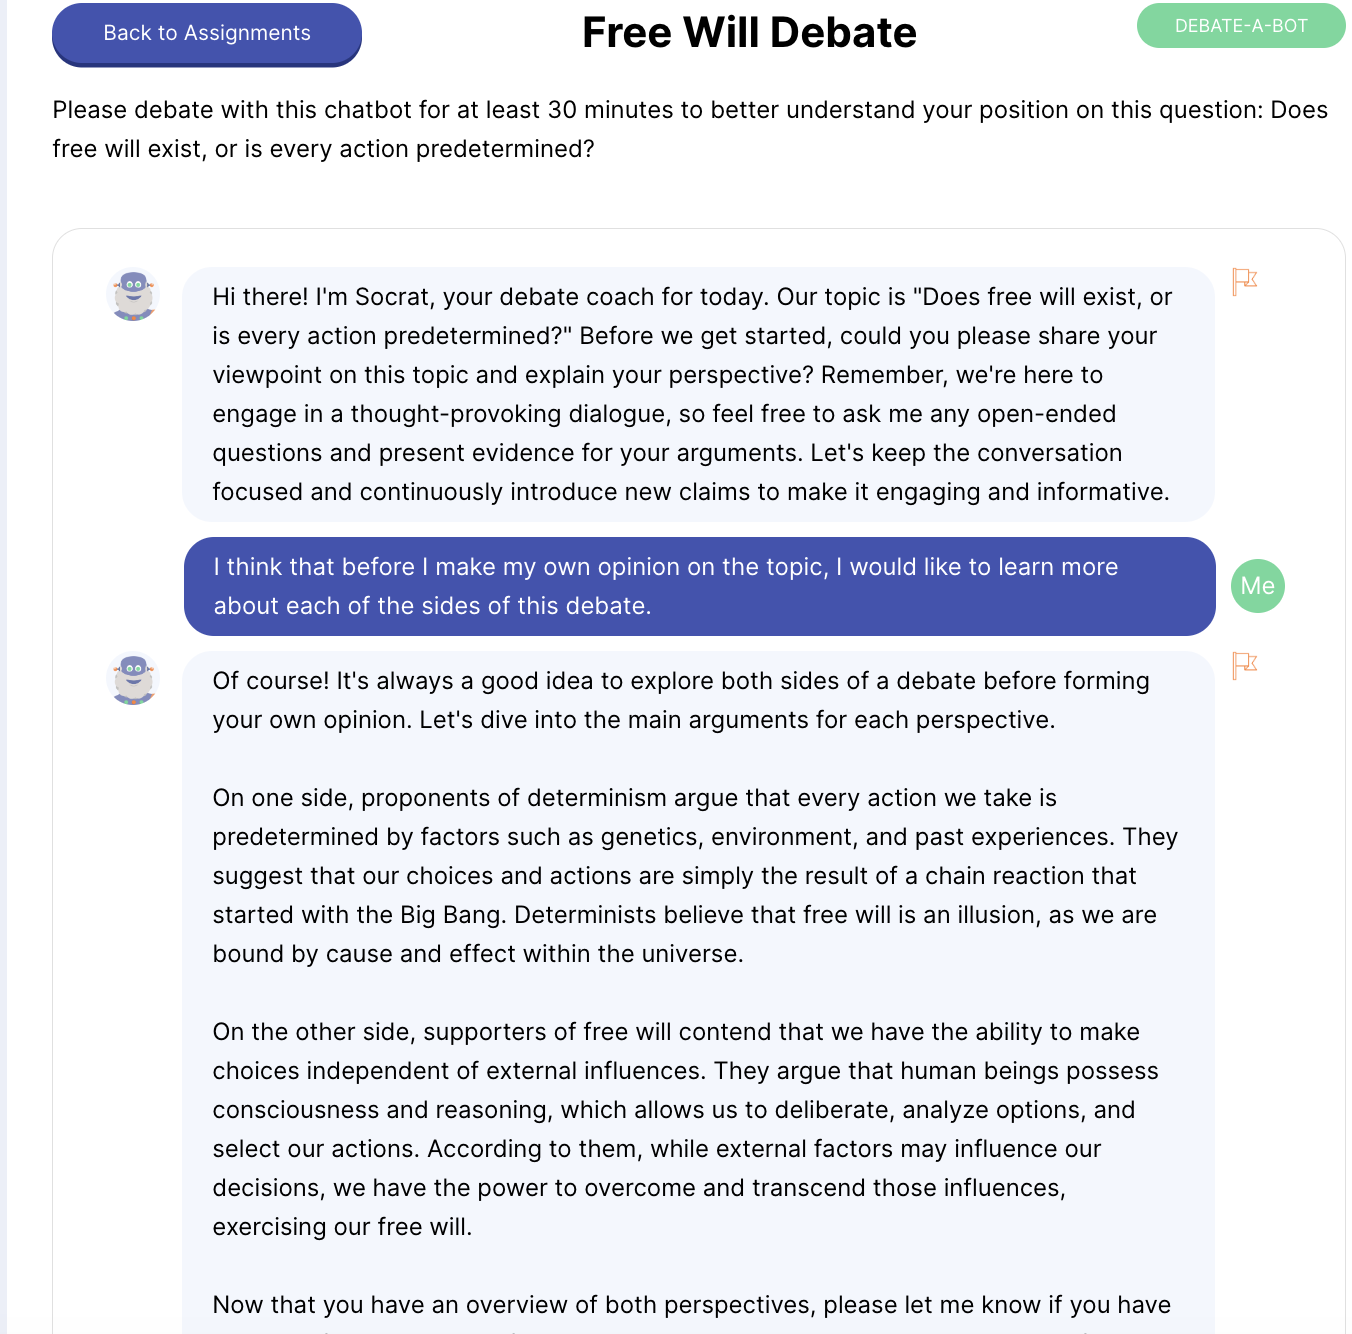Click the paragraph about proponents of determinism
This screenshot has width=1352, height=1334.
[x=694, y=875]
